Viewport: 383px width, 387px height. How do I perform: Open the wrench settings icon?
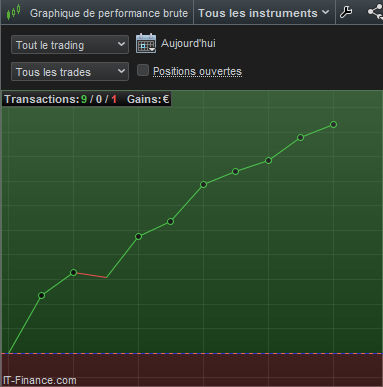(346, 12)
